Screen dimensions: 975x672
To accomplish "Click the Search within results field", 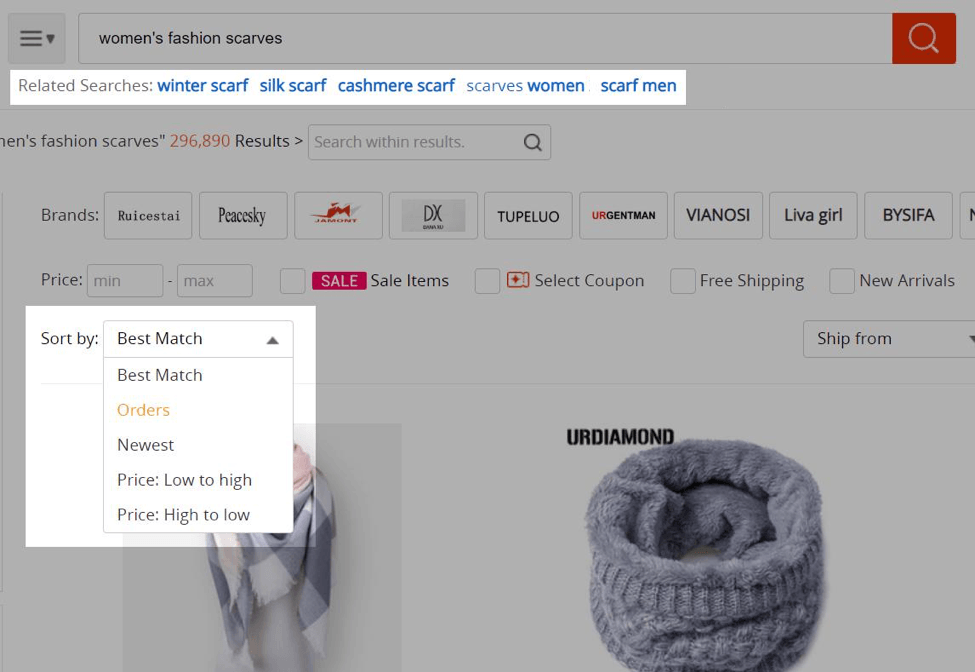I will pyautogui.click(x=429, y=142).
